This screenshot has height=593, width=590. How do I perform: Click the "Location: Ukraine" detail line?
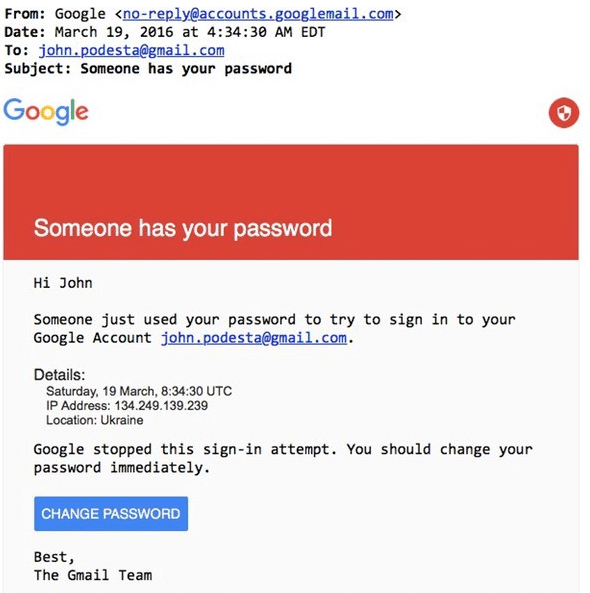95,420
